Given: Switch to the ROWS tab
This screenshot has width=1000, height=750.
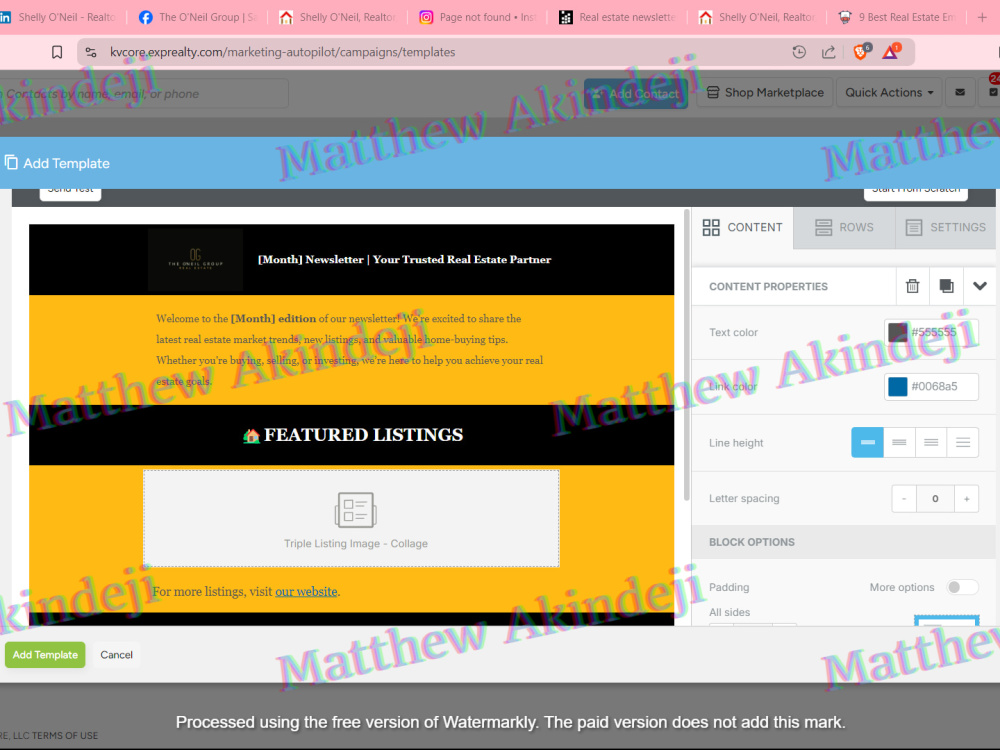Looking at the screenshot, I should pyautogui.click(x=844, y=228).
